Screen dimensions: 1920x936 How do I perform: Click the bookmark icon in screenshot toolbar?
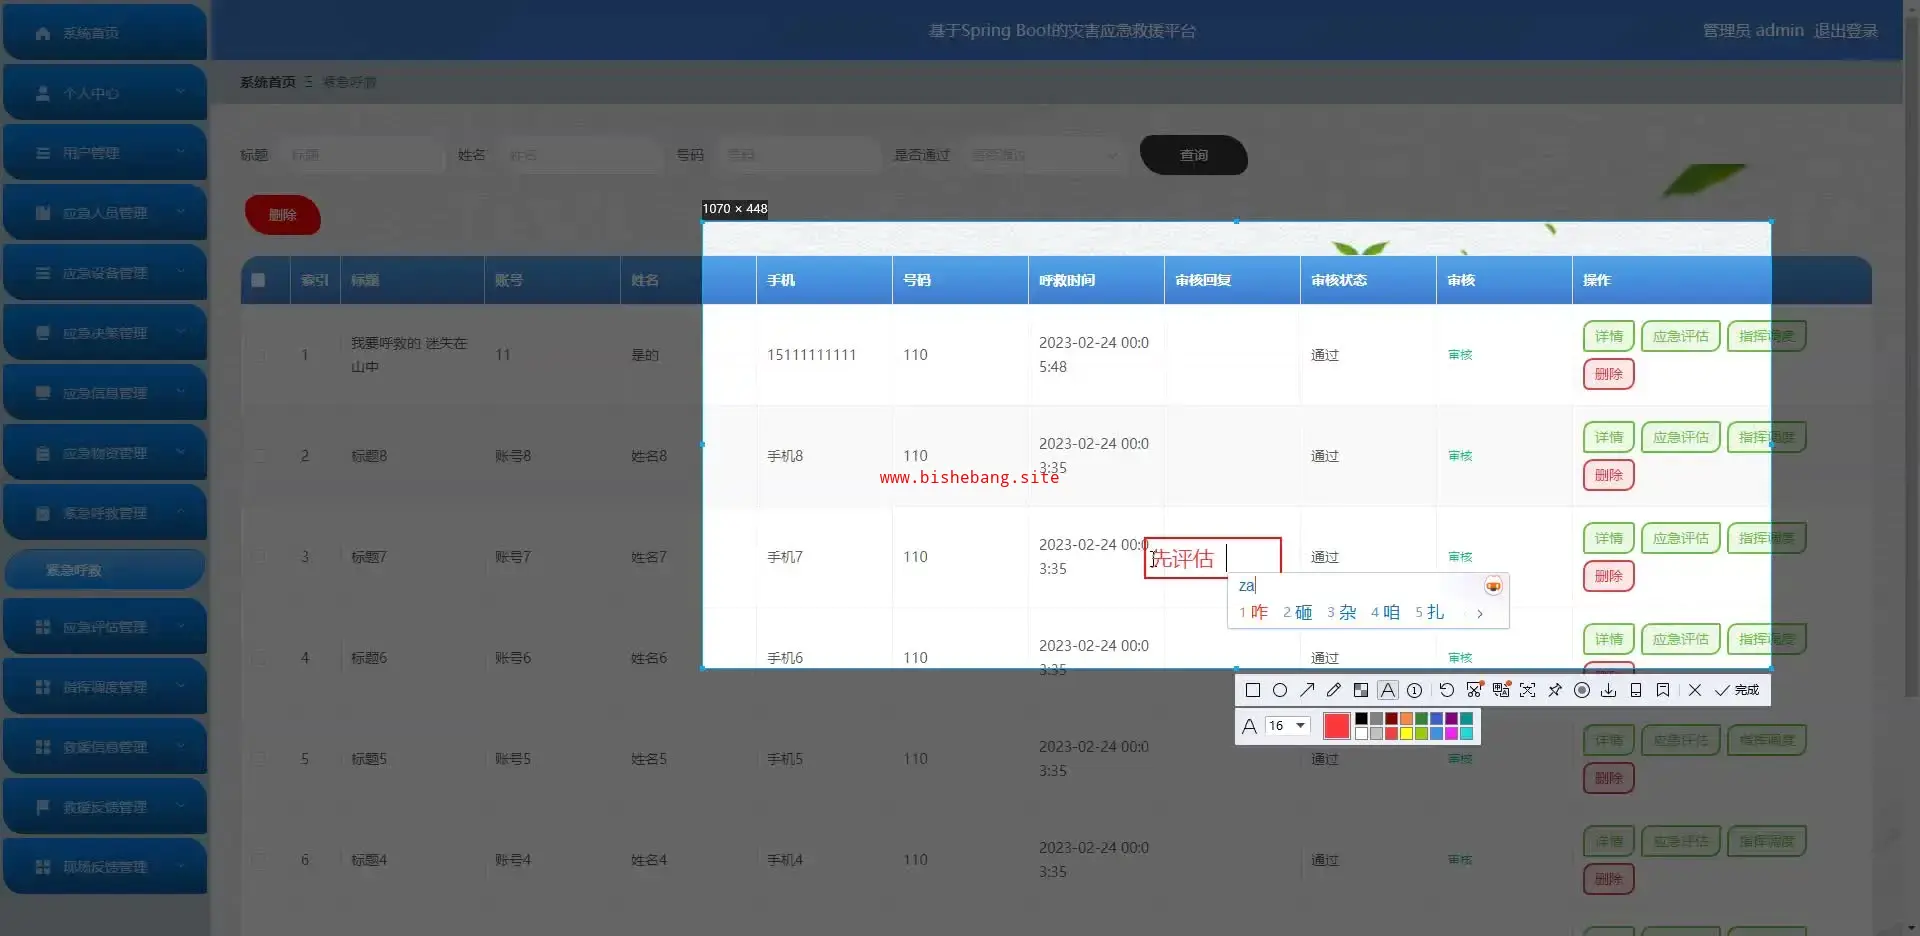(1663, 690)
